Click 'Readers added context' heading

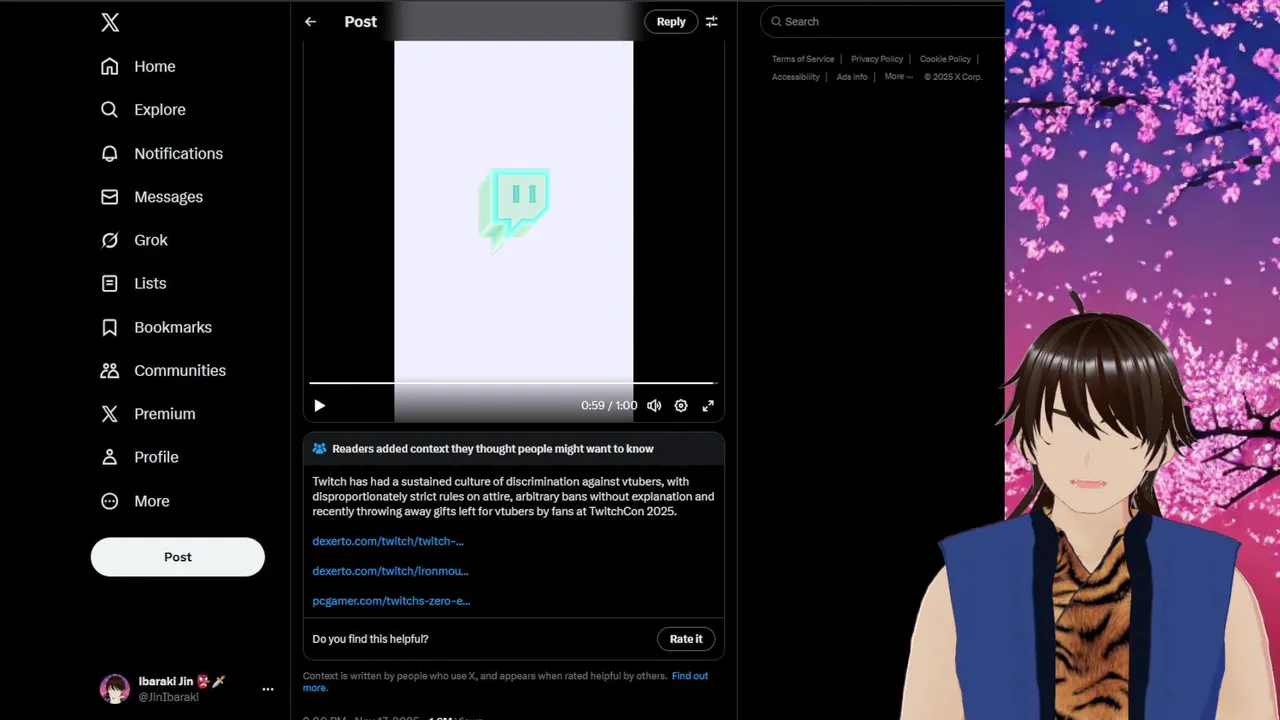493,449
